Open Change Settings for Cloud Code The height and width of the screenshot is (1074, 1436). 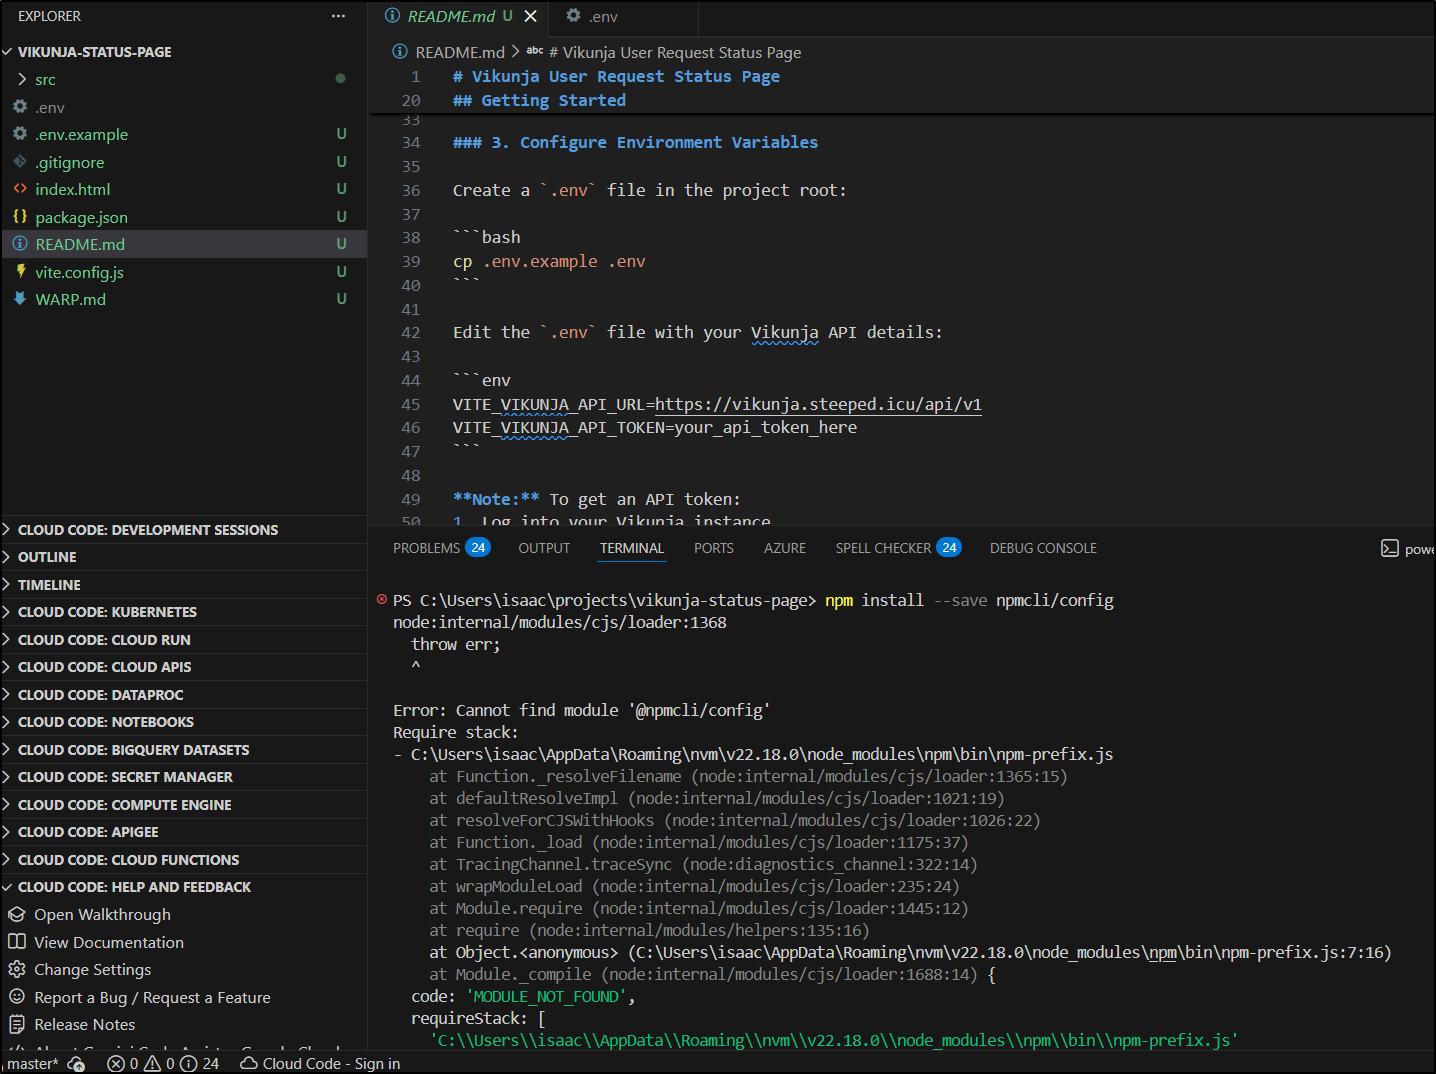coord(92,970)
